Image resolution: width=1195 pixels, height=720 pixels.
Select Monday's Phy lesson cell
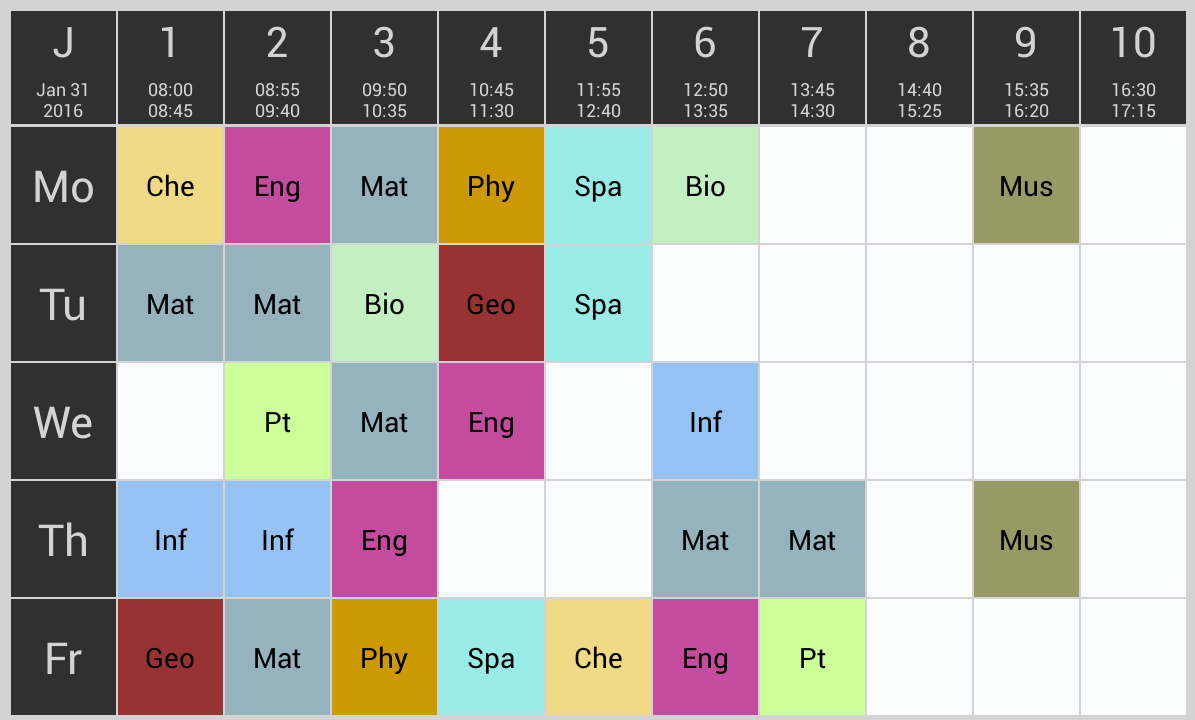(491, 185)
